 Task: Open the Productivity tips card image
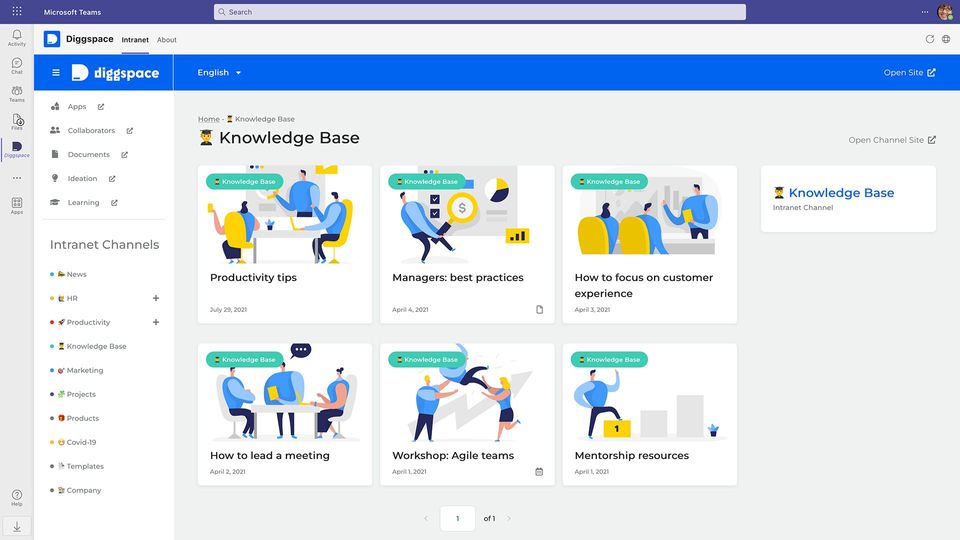tap(285, 215)
